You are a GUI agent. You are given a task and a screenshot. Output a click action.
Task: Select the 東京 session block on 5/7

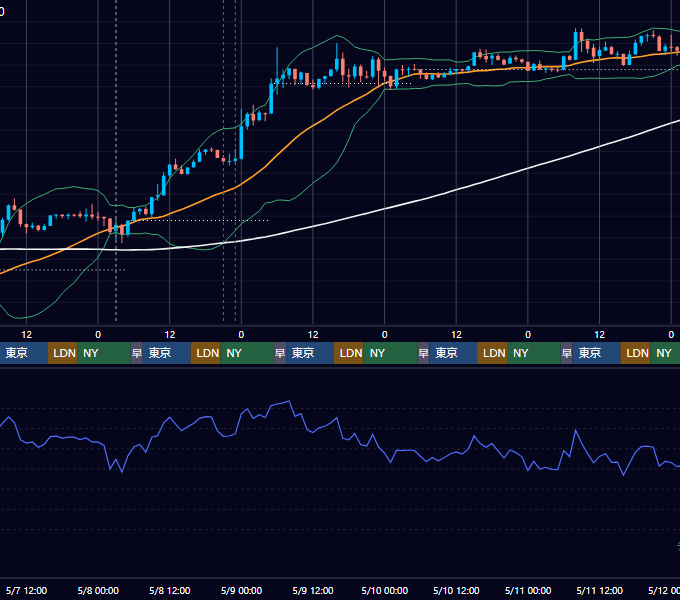coord(23,353)
